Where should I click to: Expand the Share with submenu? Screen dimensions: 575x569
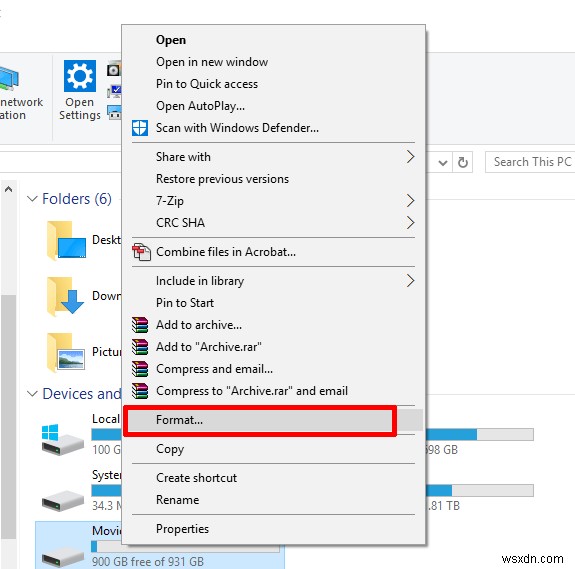click(410, 157)
